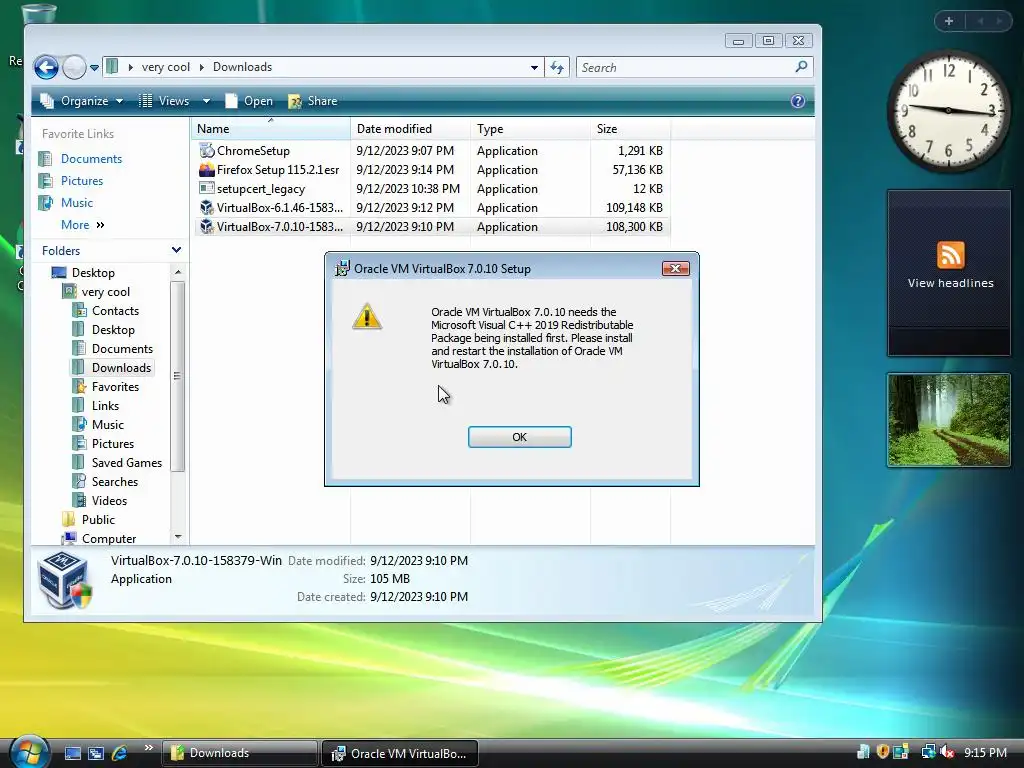Click the Share toolbar button
The height and width of the screenshot is (768, 1024).
[x=313, y=101]
